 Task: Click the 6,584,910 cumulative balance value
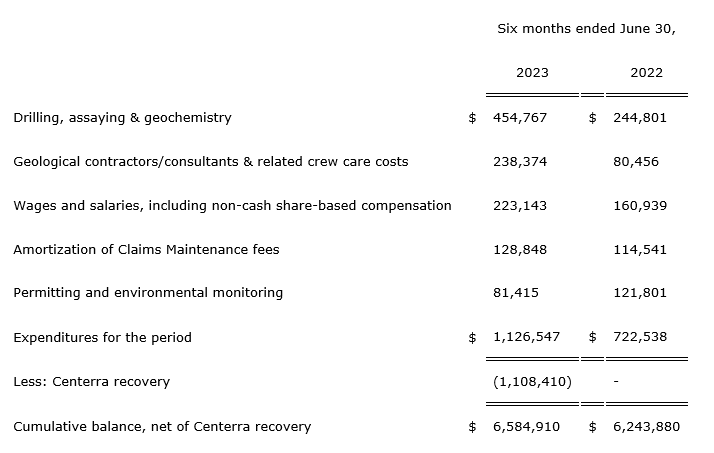tap(526, 427)
